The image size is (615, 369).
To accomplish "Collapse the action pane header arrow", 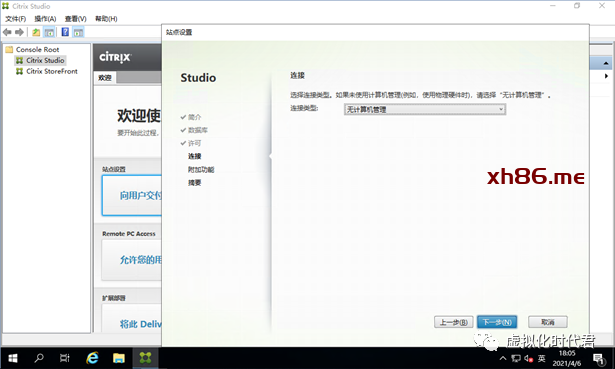I will click(606, 63).
